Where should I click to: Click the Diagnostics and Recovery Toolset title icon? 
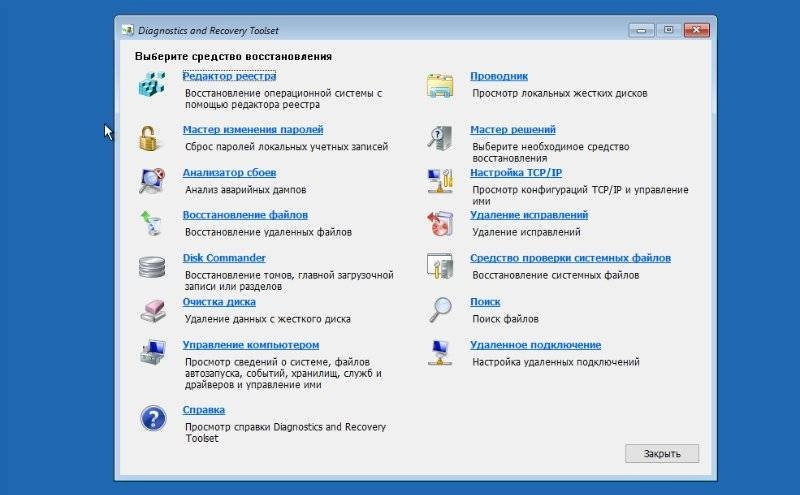point(128,30)
